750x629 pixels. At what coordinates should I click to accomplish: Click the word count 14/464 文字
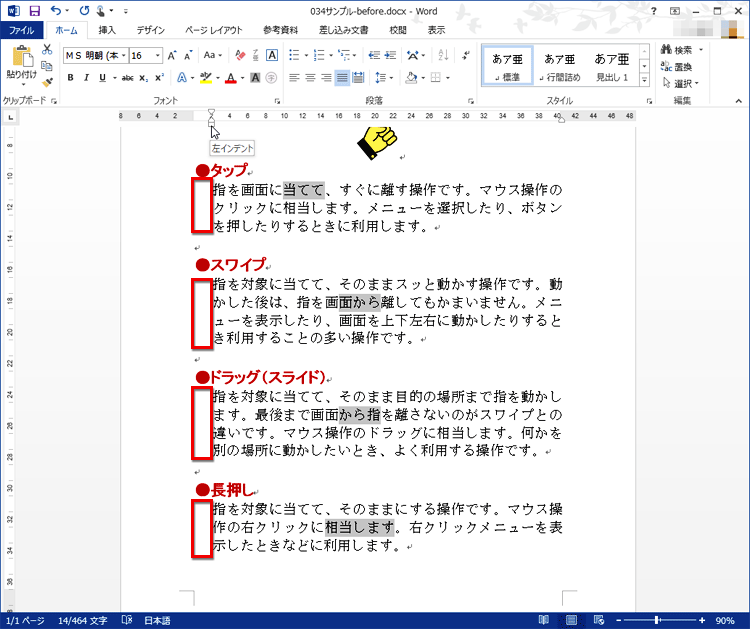tap(82, 620)
